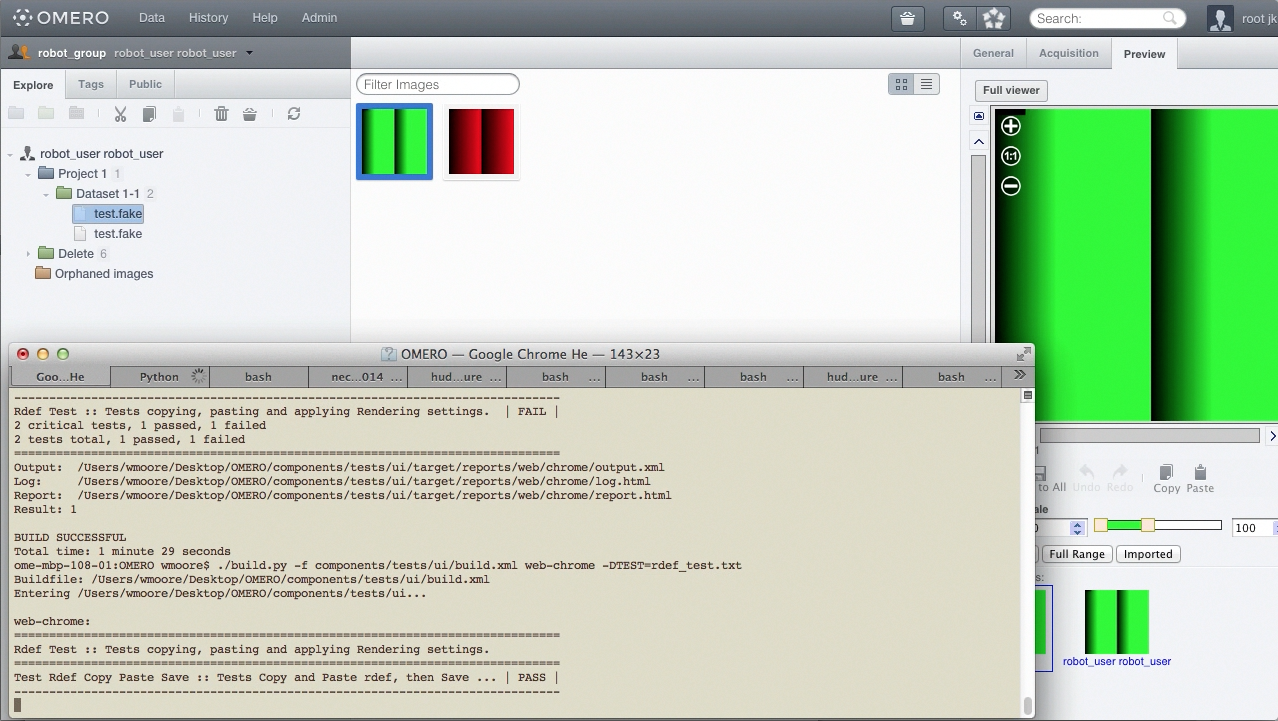
Task: Click the trash delete icon in tree toolbar
Action: tap(221, 114)
